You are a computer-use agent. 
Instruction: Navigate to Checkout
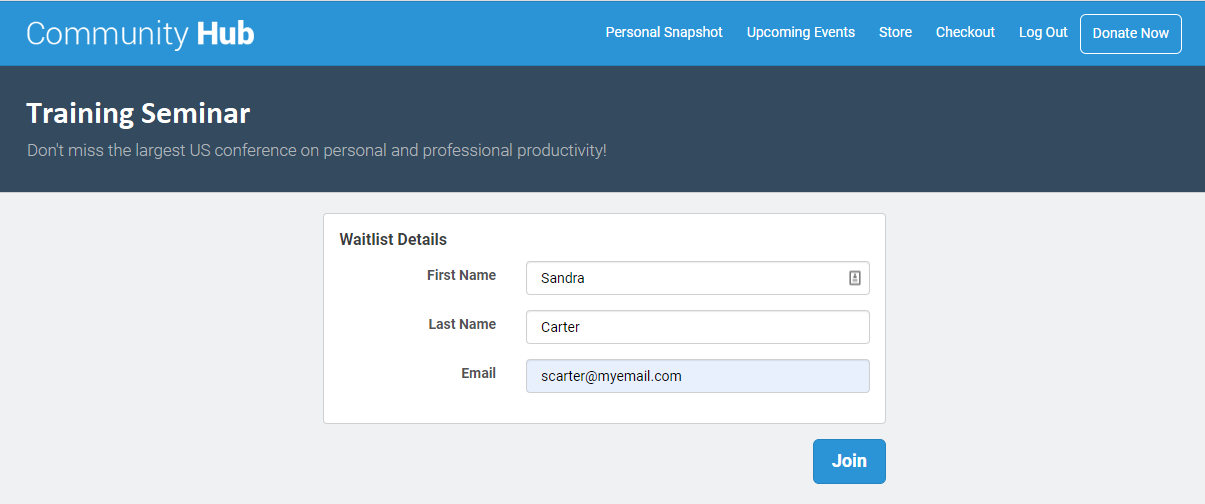965,32
